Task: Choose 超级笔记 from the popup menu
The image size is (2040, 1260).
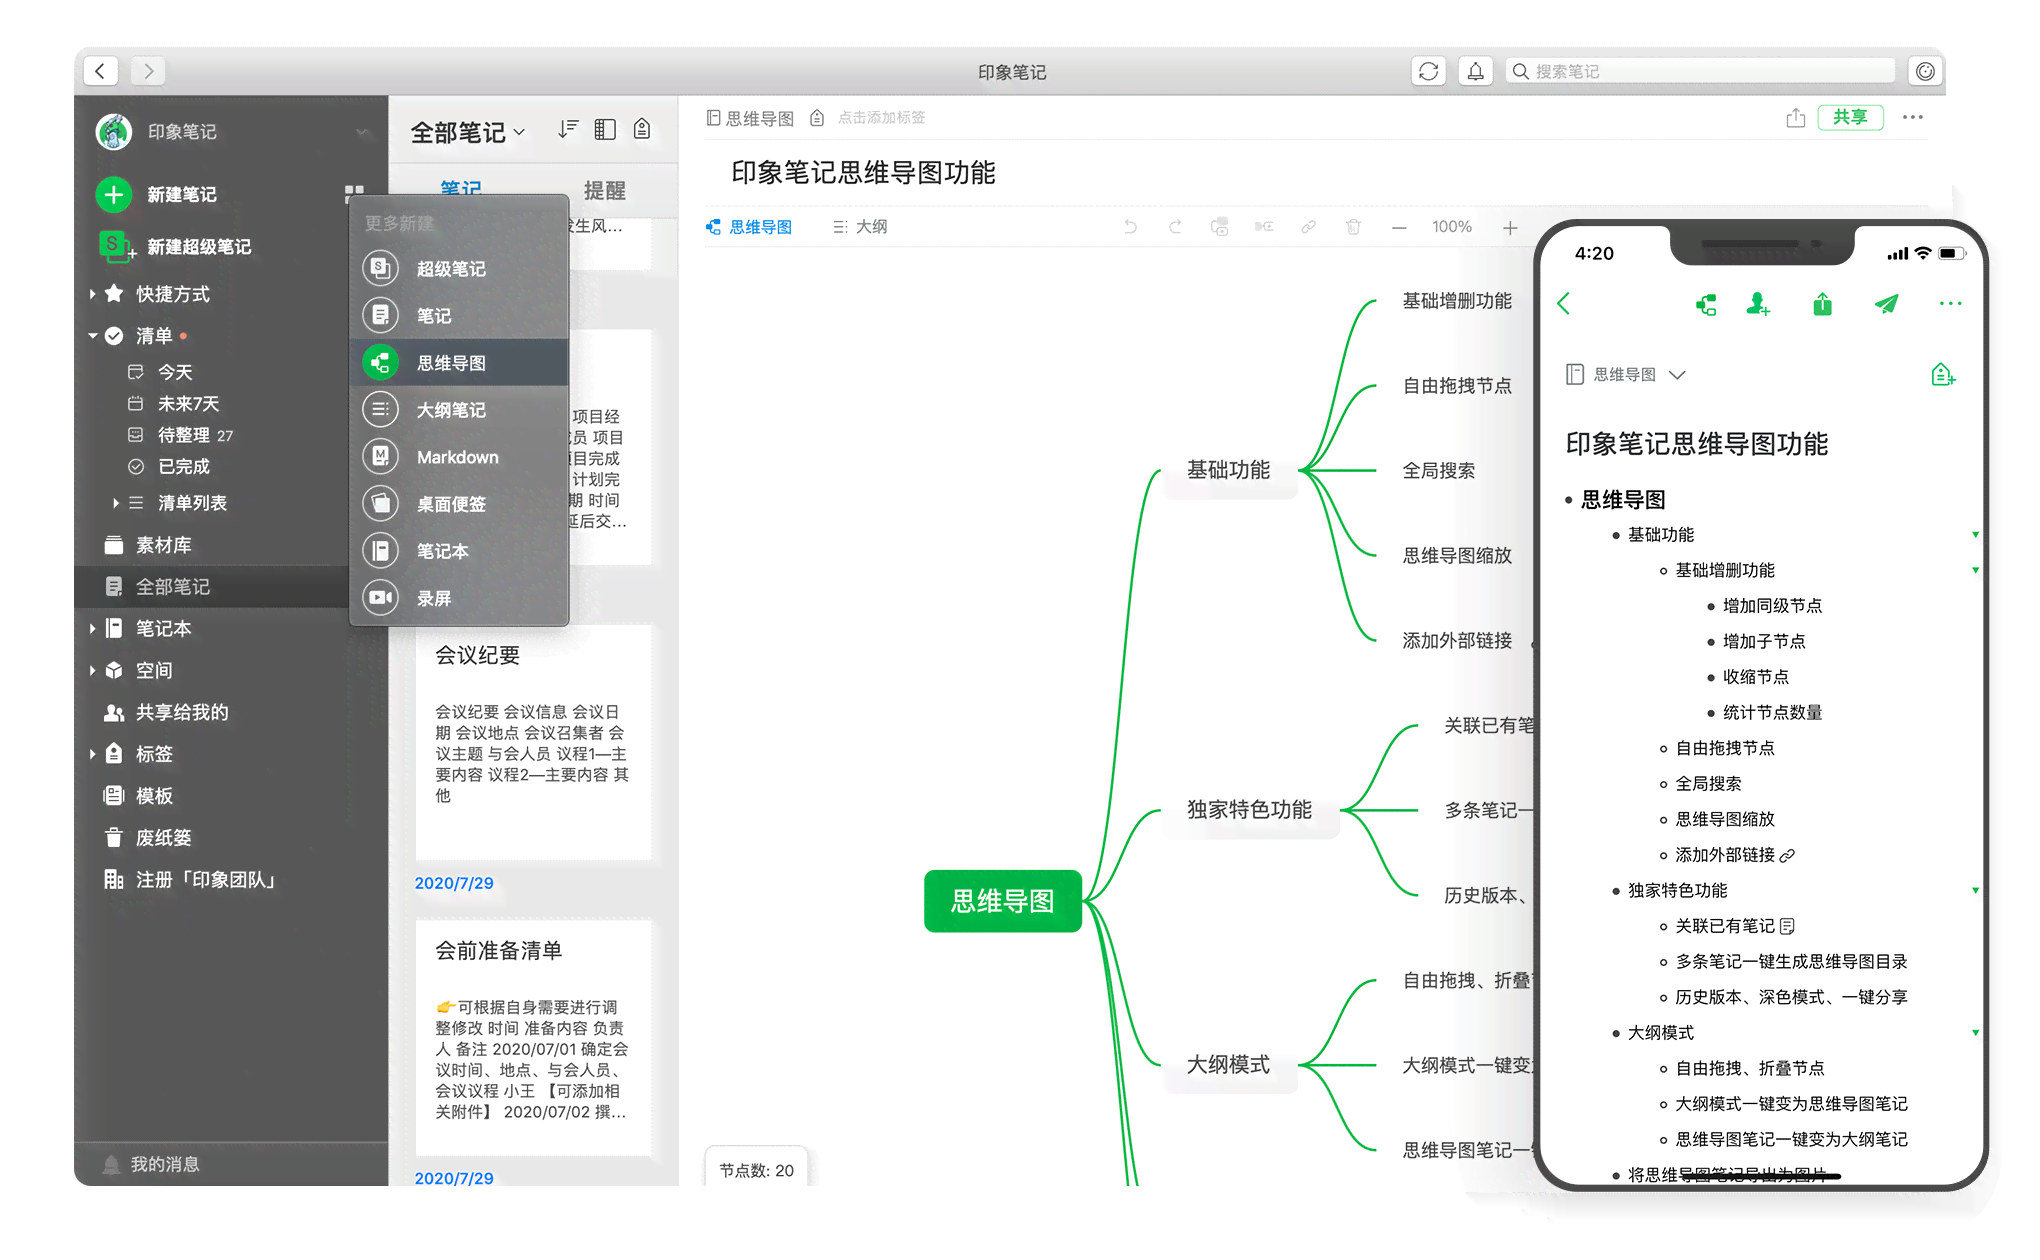Action: (459, 268)
